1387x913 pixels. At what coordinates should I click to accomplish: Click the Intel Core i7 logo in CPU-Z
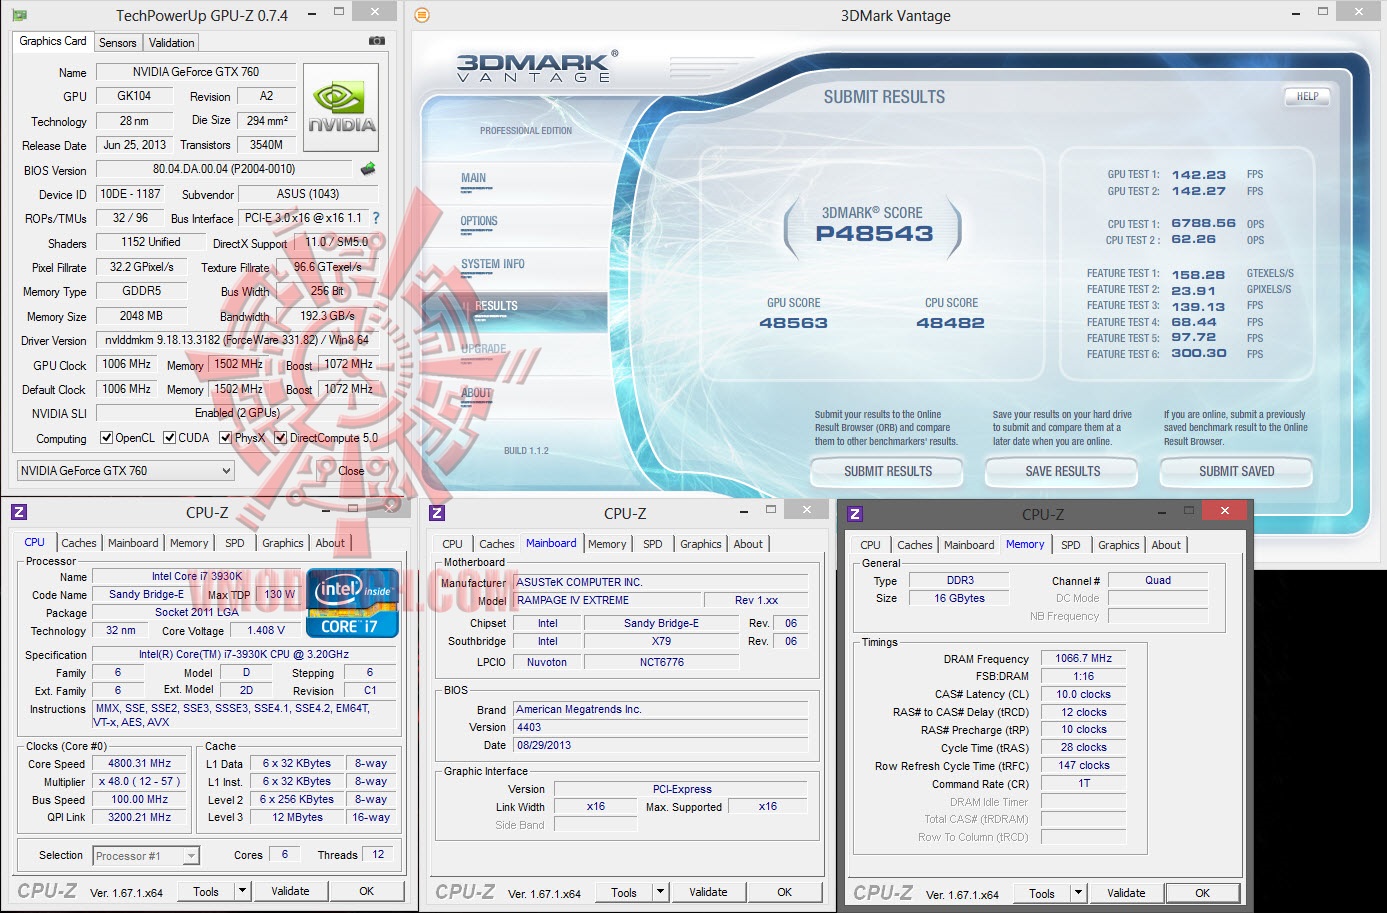click(353, 603)
